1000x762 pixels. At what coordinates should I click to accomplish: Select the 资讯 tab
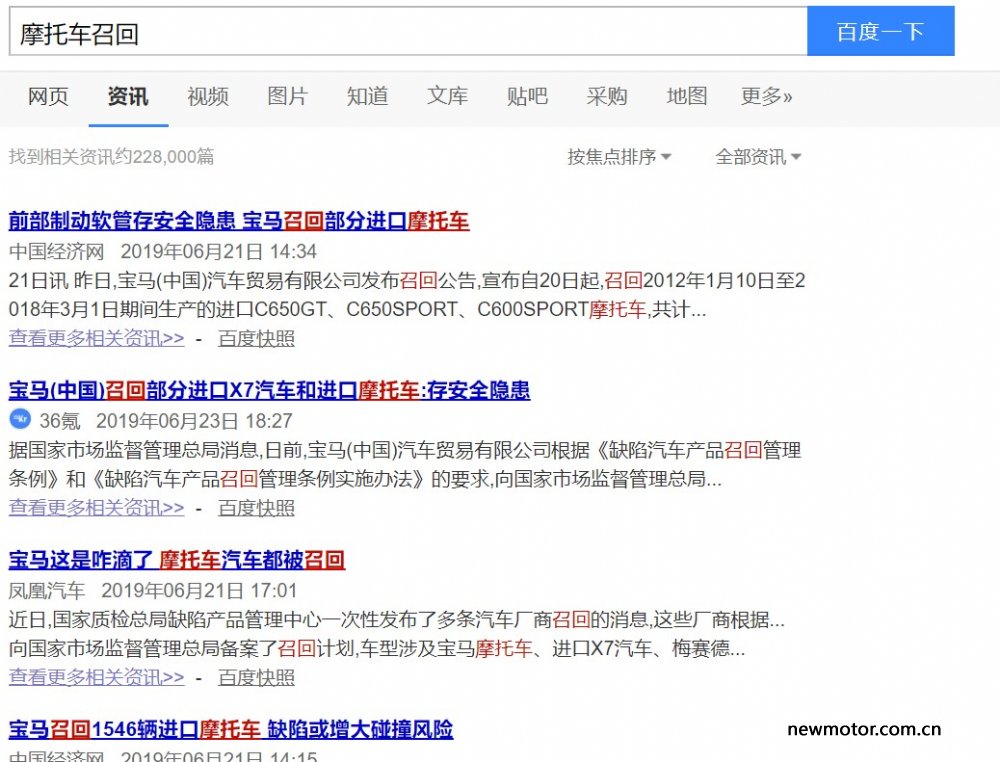(x=128, y=96)
